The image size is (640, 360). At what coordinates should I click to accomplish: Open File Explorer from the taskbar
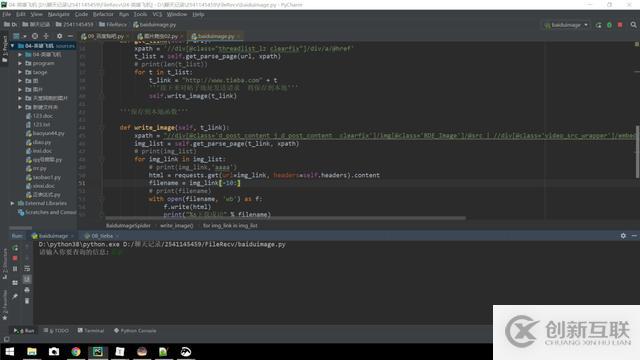(32, 351)
